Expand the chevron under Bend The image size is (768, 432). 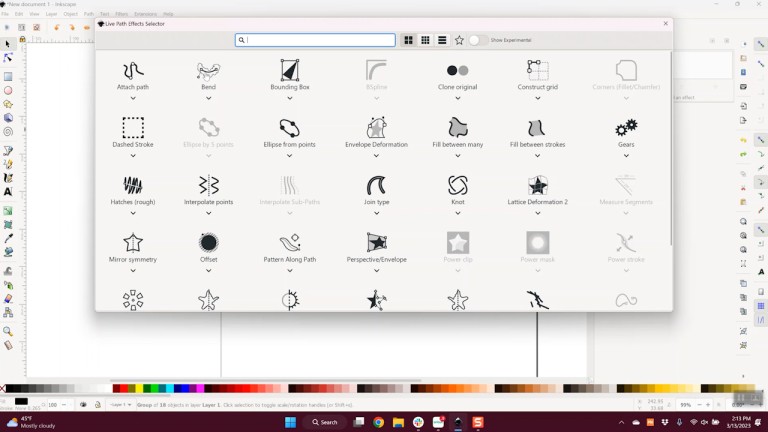[208, 98]
